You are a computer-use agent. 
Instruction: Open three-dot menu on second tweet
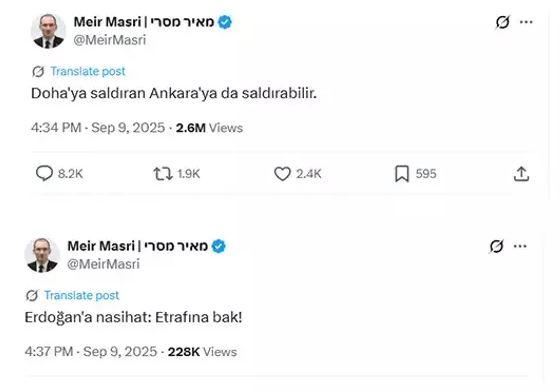pyautogui.click(x=520, y=246)
